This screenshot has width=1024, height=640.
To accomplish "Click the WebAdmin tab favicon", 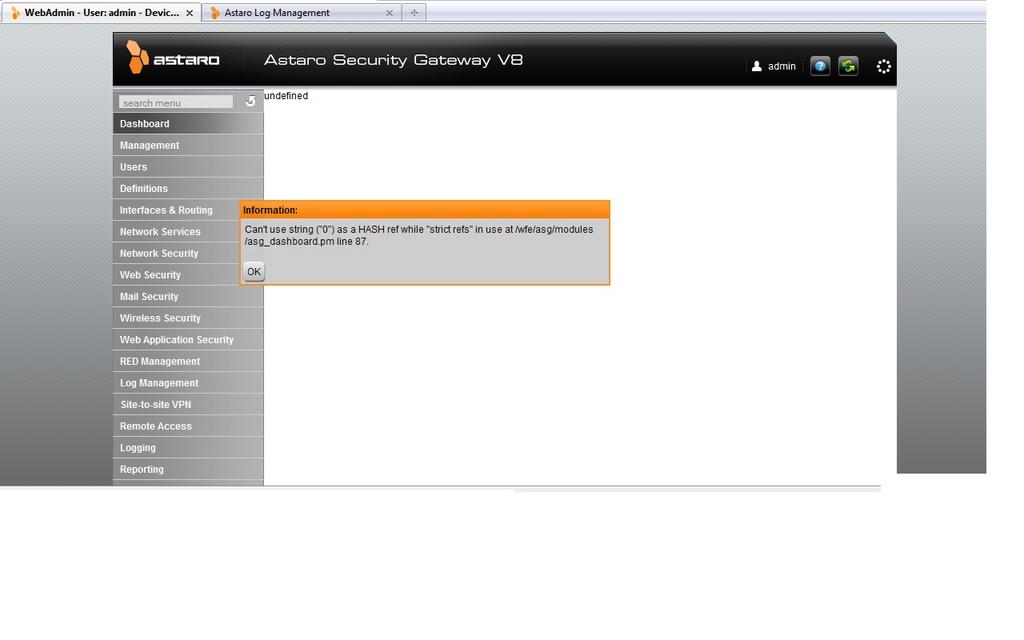I will click(x=15, y=12).
